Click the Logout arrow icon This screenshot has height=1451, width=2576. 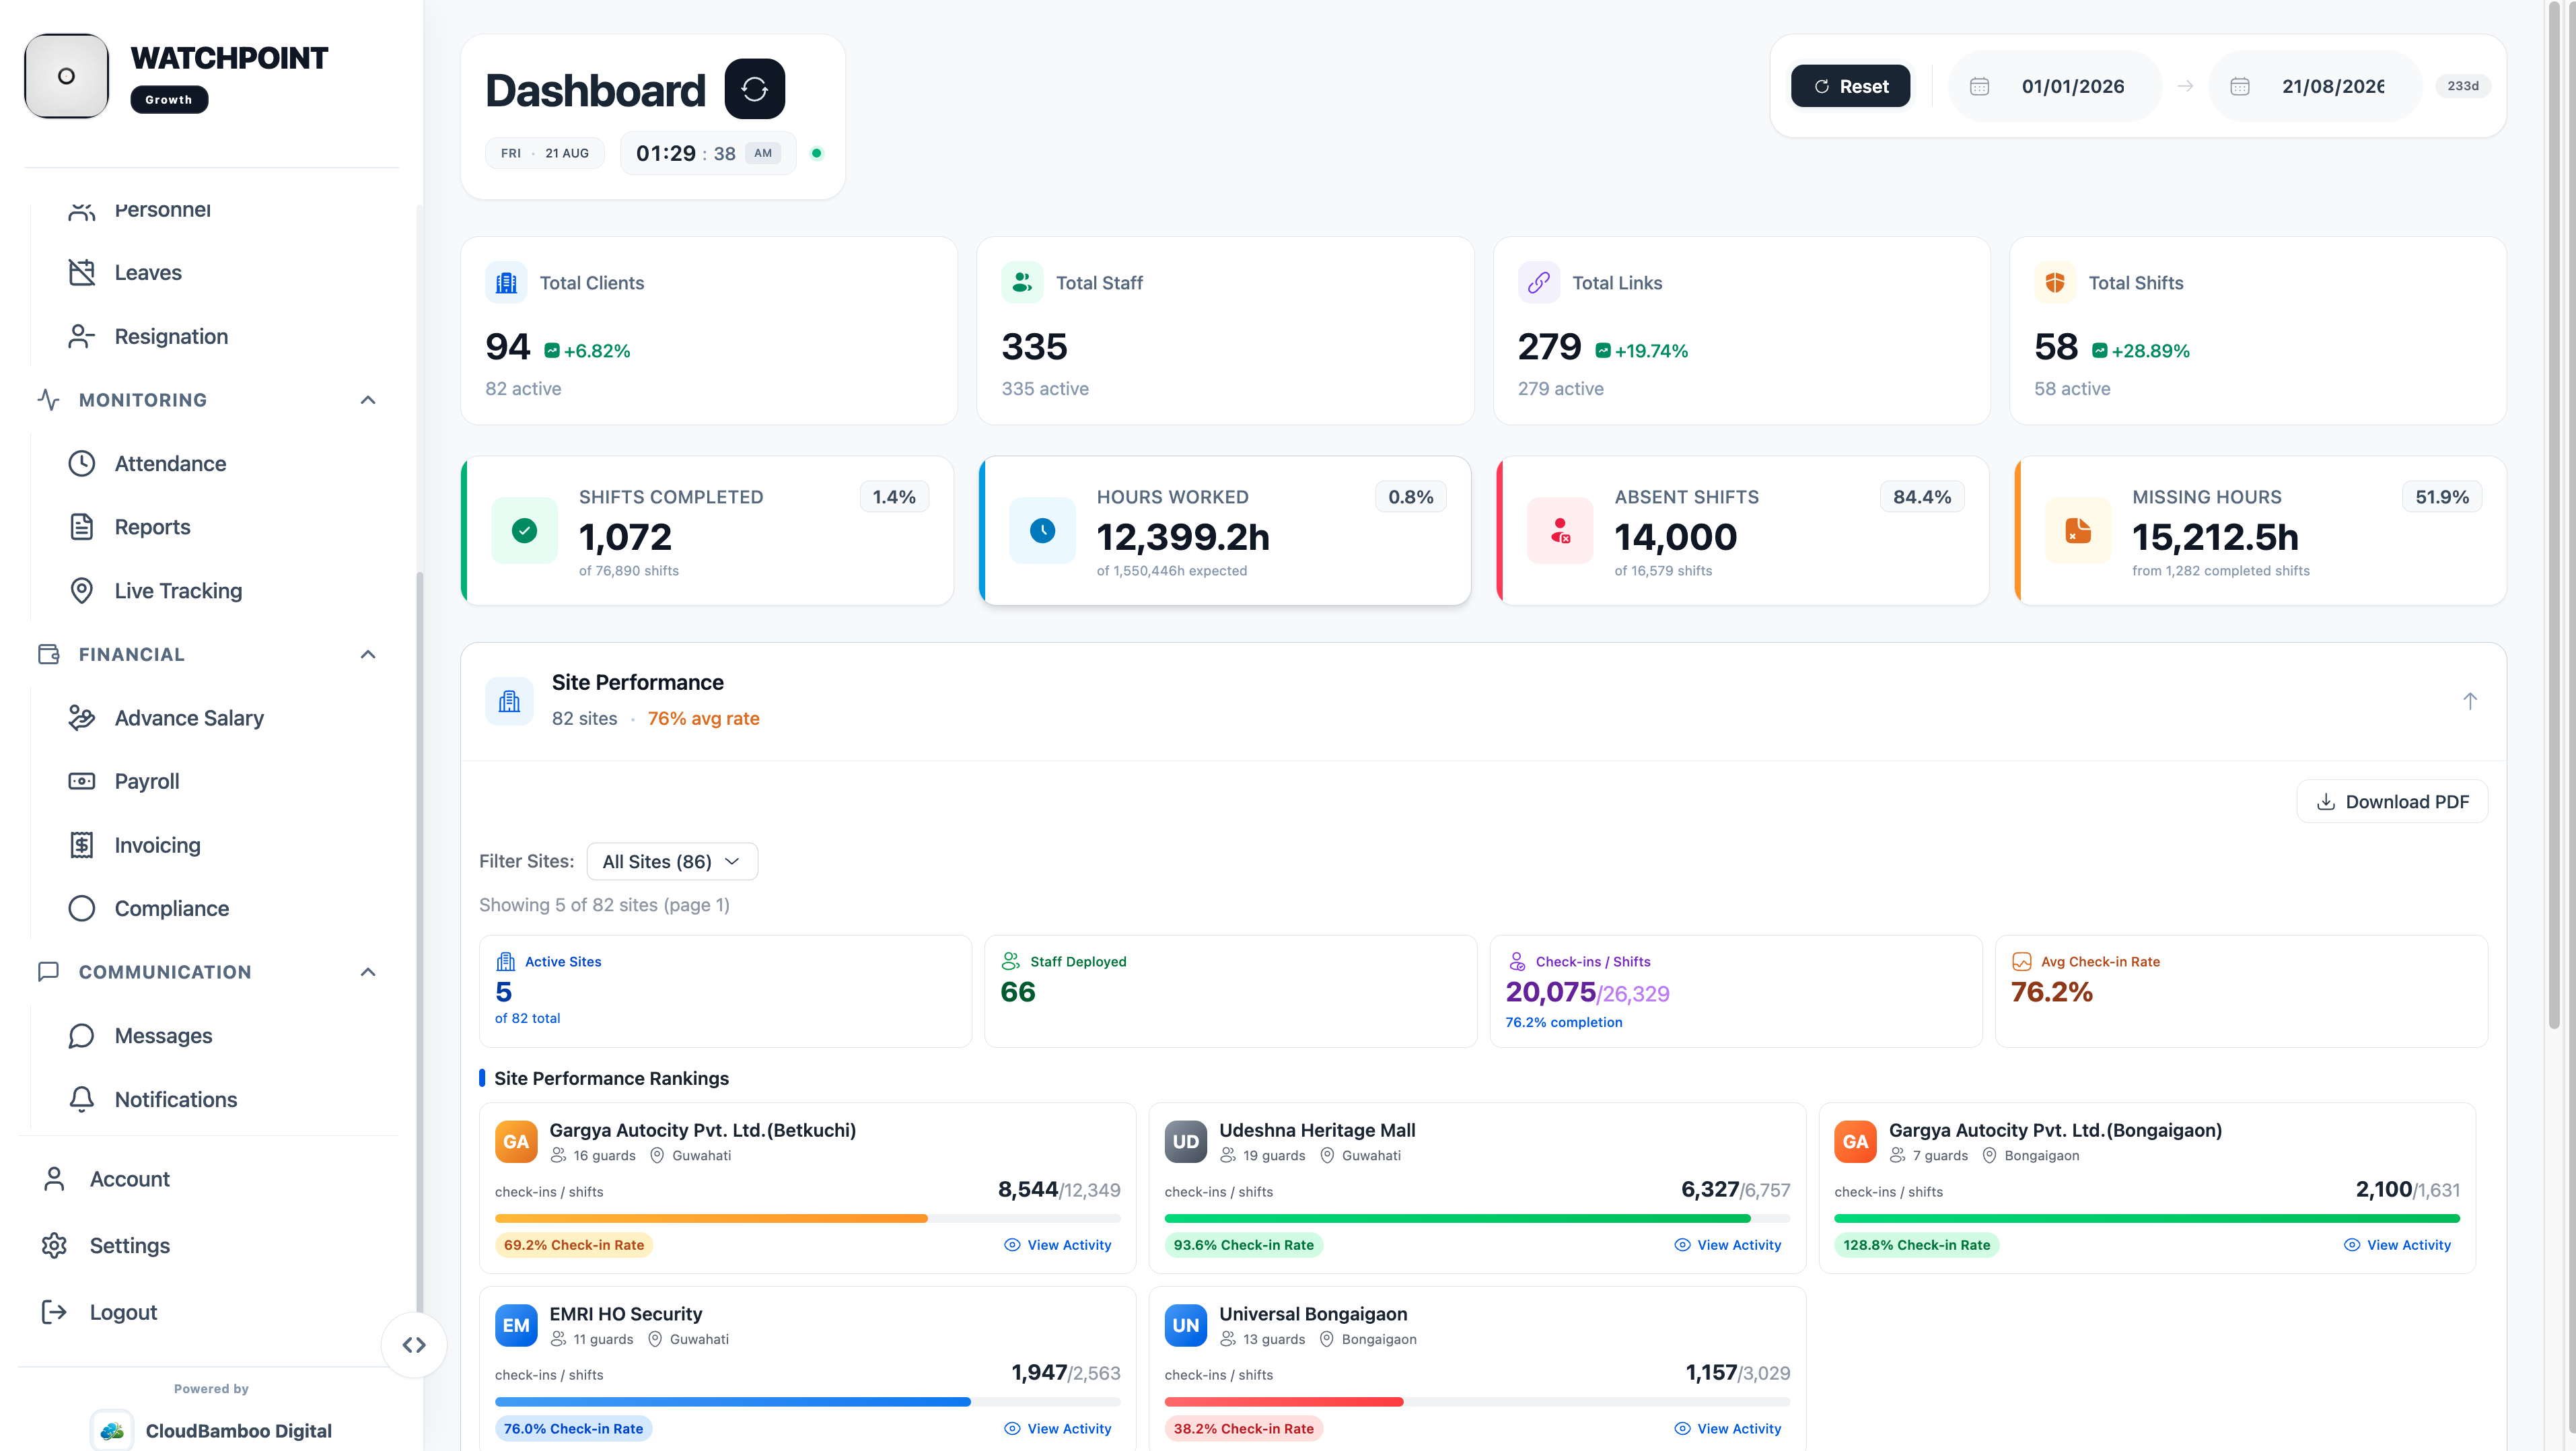pyautogui.click(x=54, y=1312)
